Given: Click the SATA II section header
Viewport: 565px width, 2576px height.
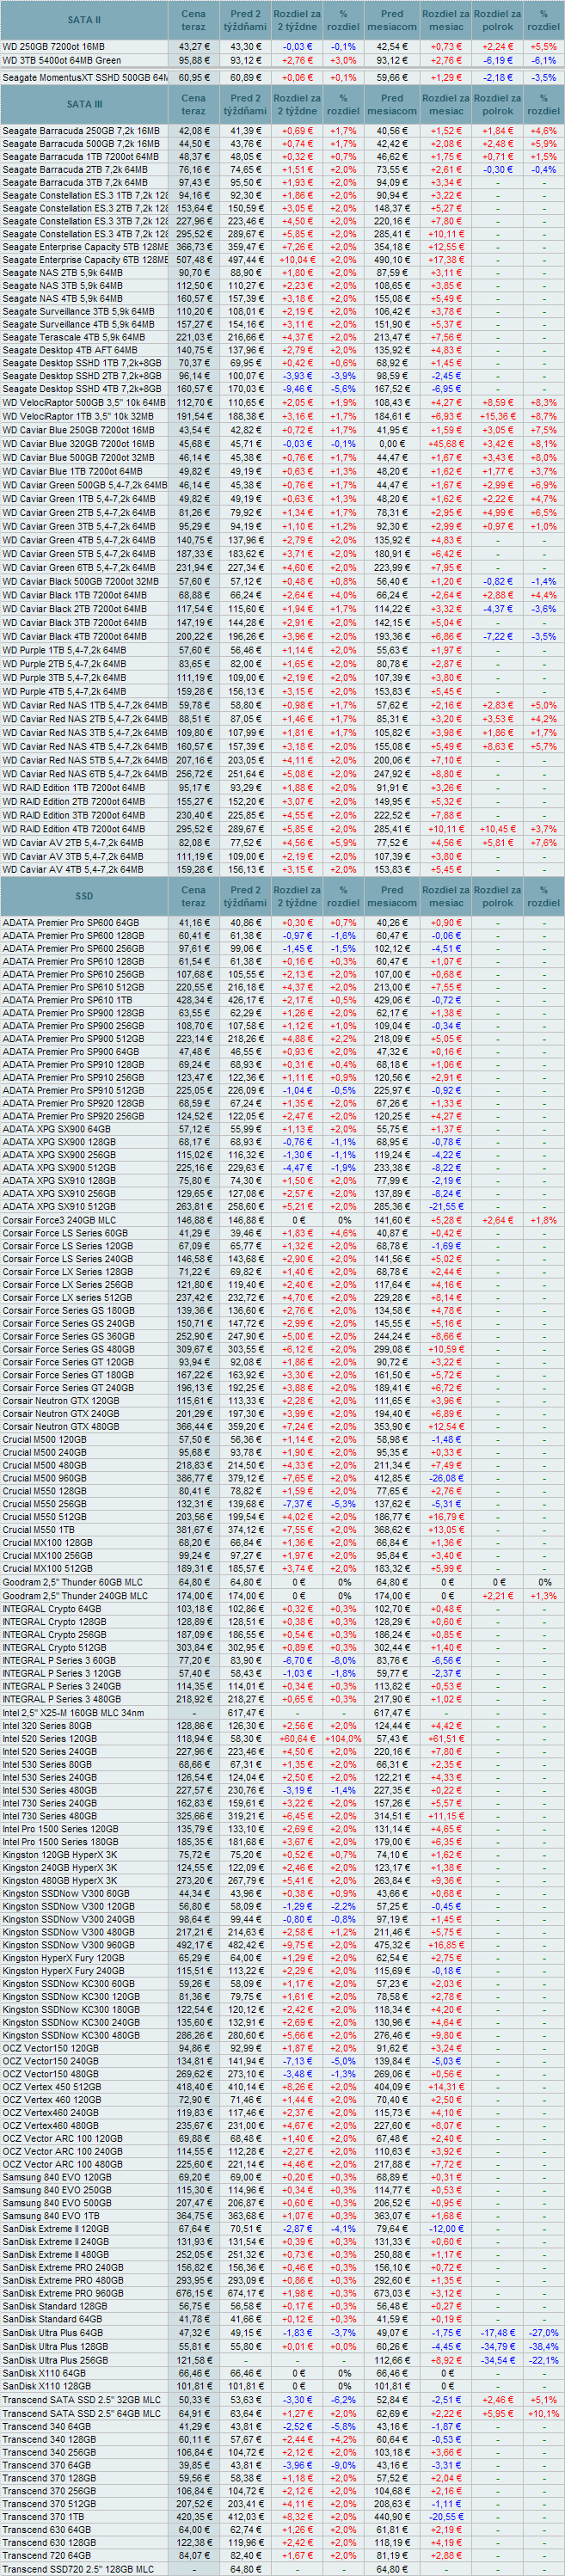Looking at the screenshot, I should click(84, 20).
